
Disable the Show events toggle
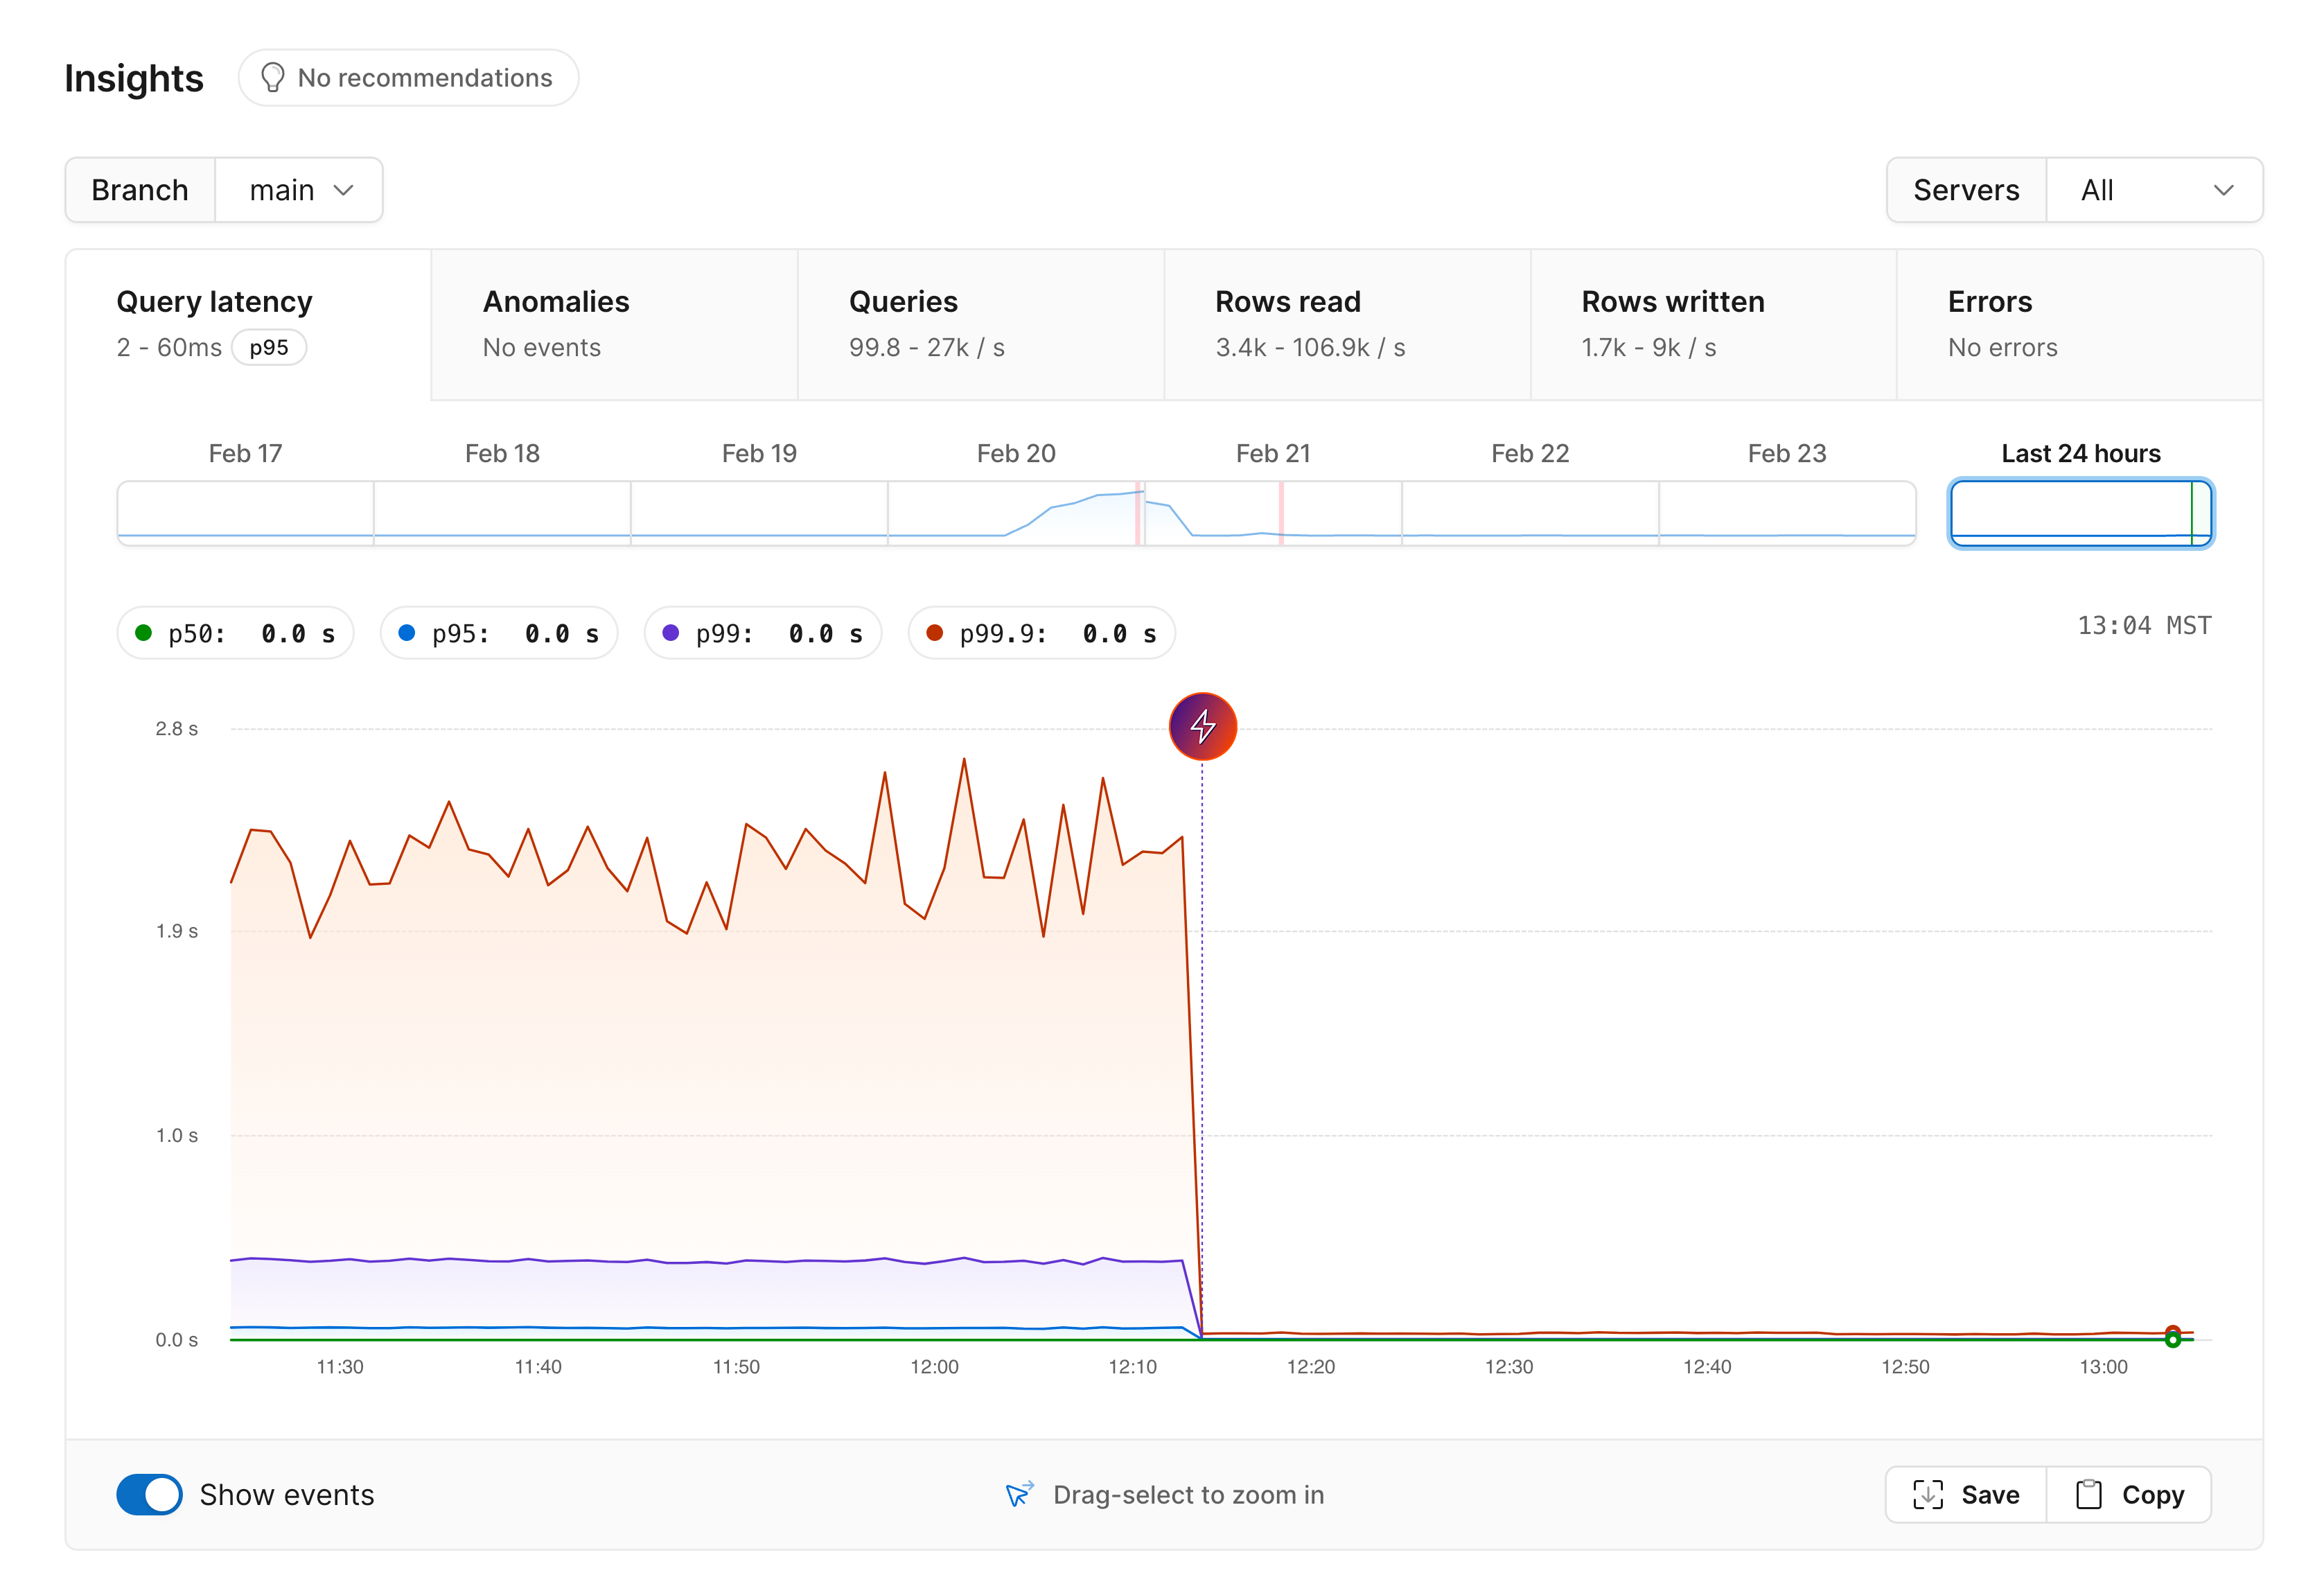point(149,1494)
